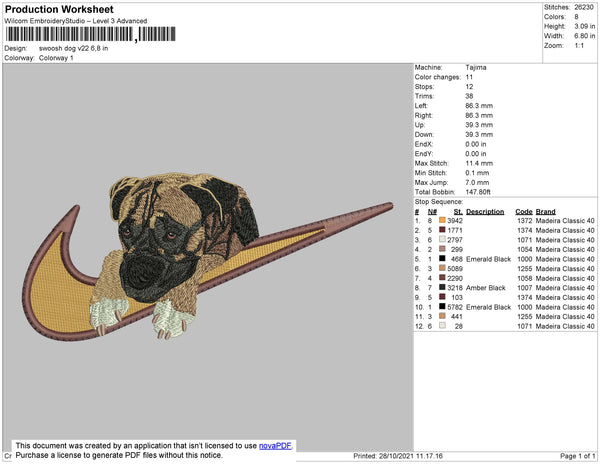The height and width of the screenshot is (464, 600).
Task: Click the 'Right:' measurement label
Action: [x=424, y=116]
